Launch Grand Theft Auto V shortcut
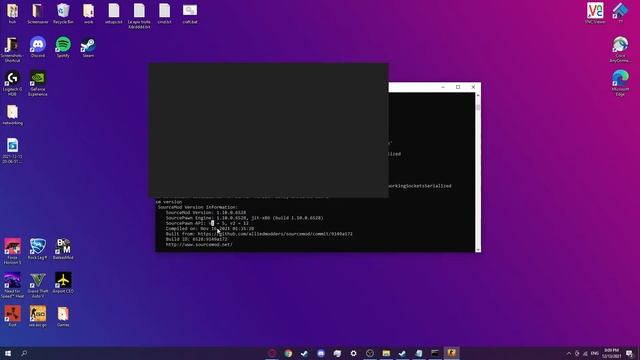This screenshot has height=360, width=640. point(38,284)
